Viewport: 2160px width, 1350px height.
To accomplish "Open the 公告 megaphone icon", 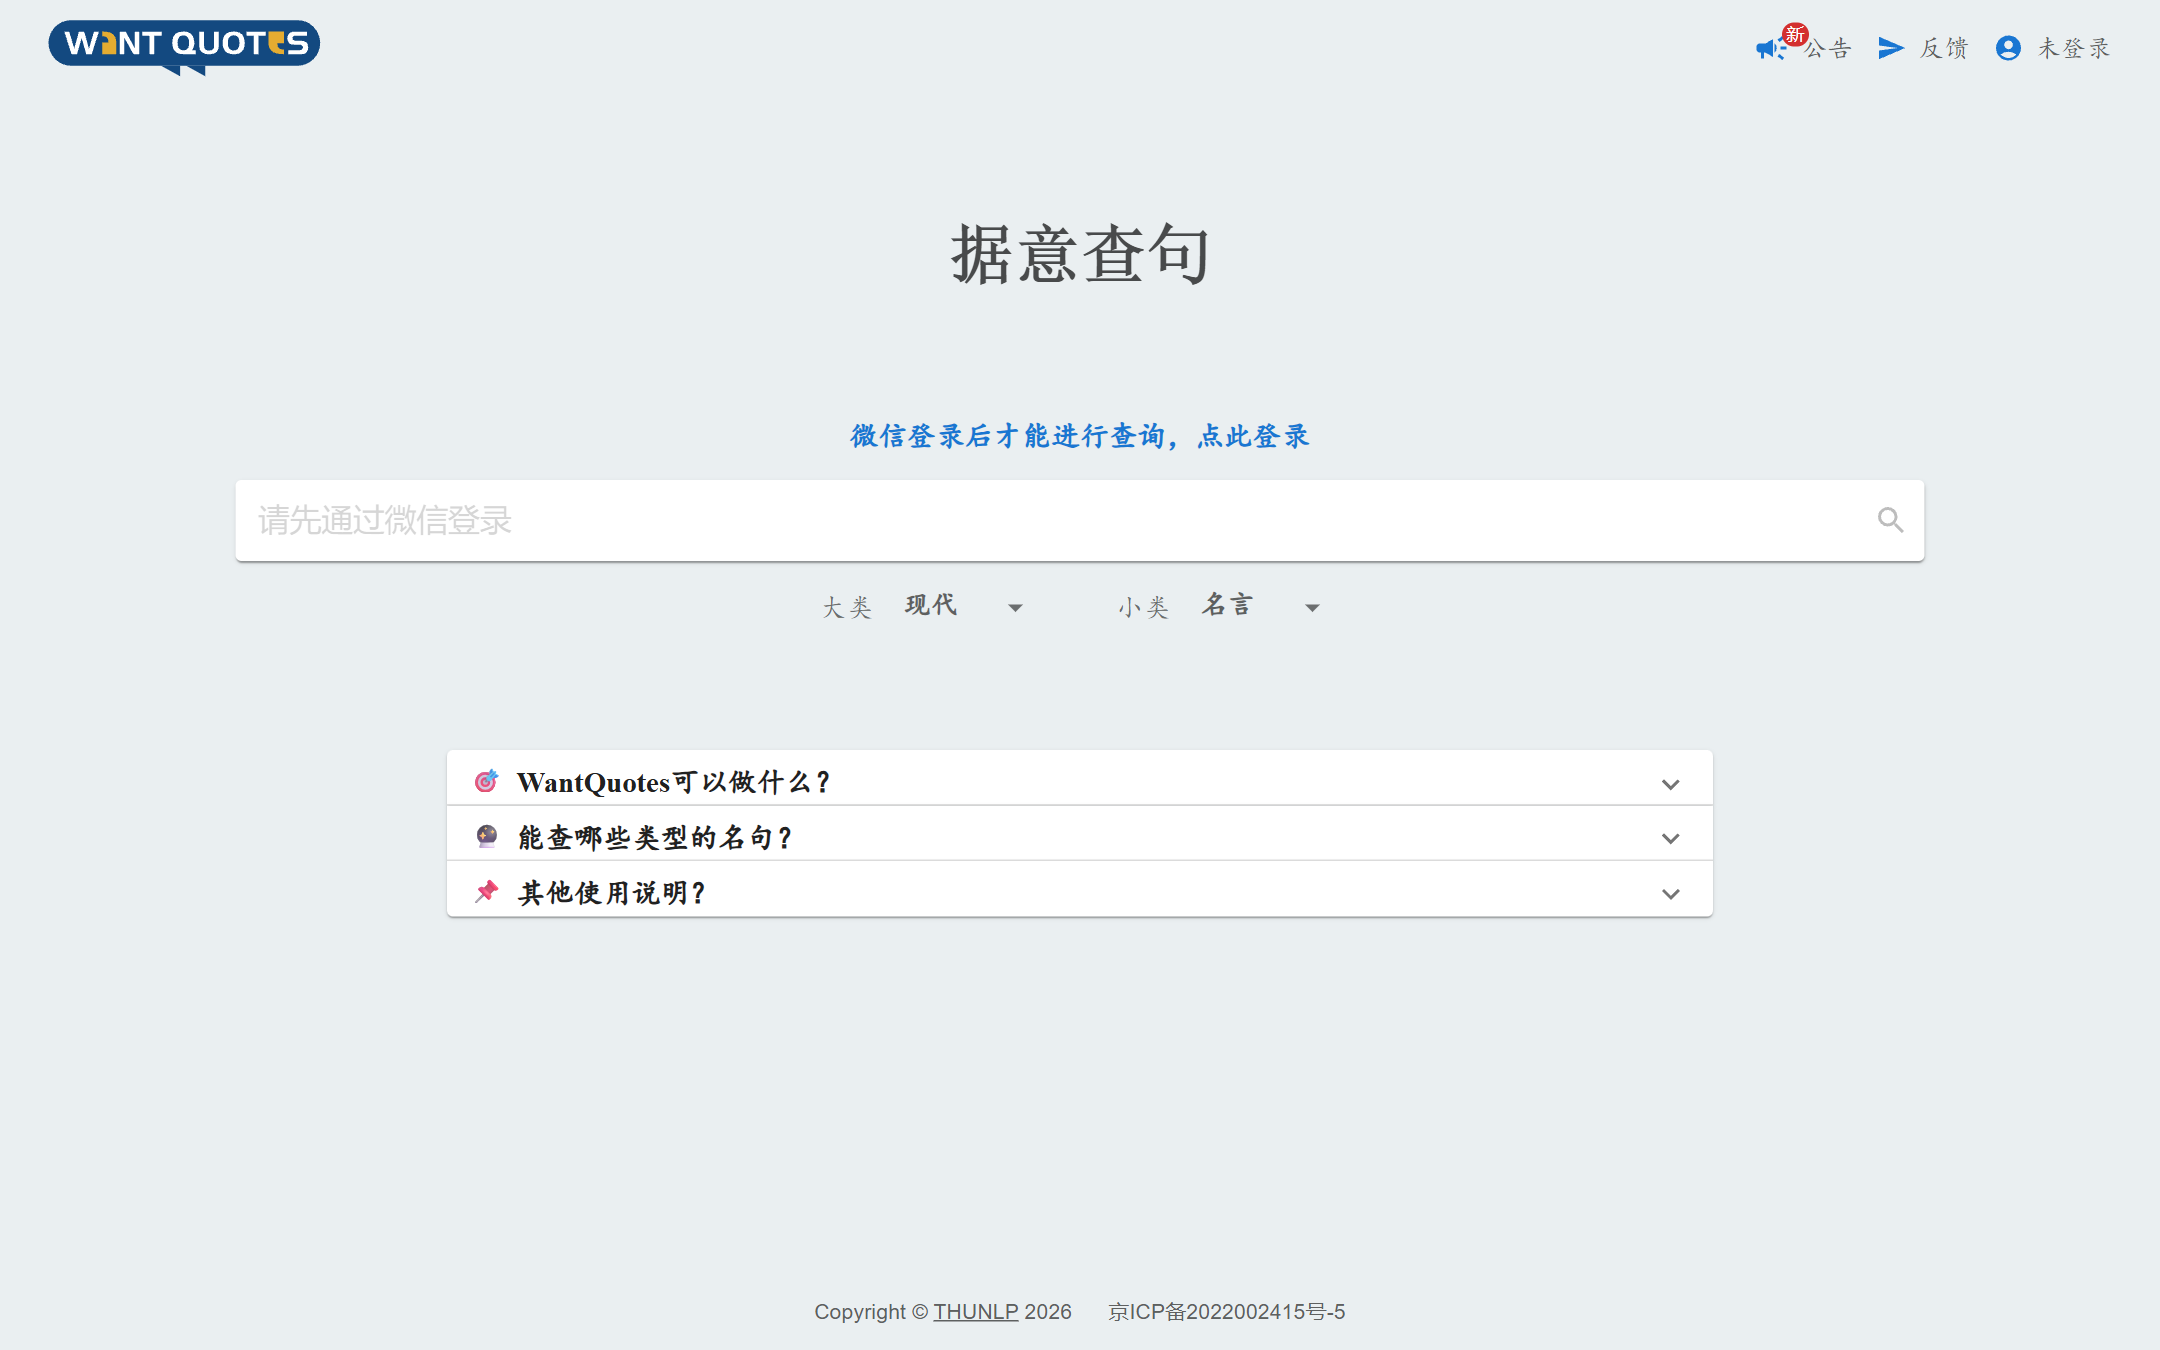I will [x=1771, y=49].
